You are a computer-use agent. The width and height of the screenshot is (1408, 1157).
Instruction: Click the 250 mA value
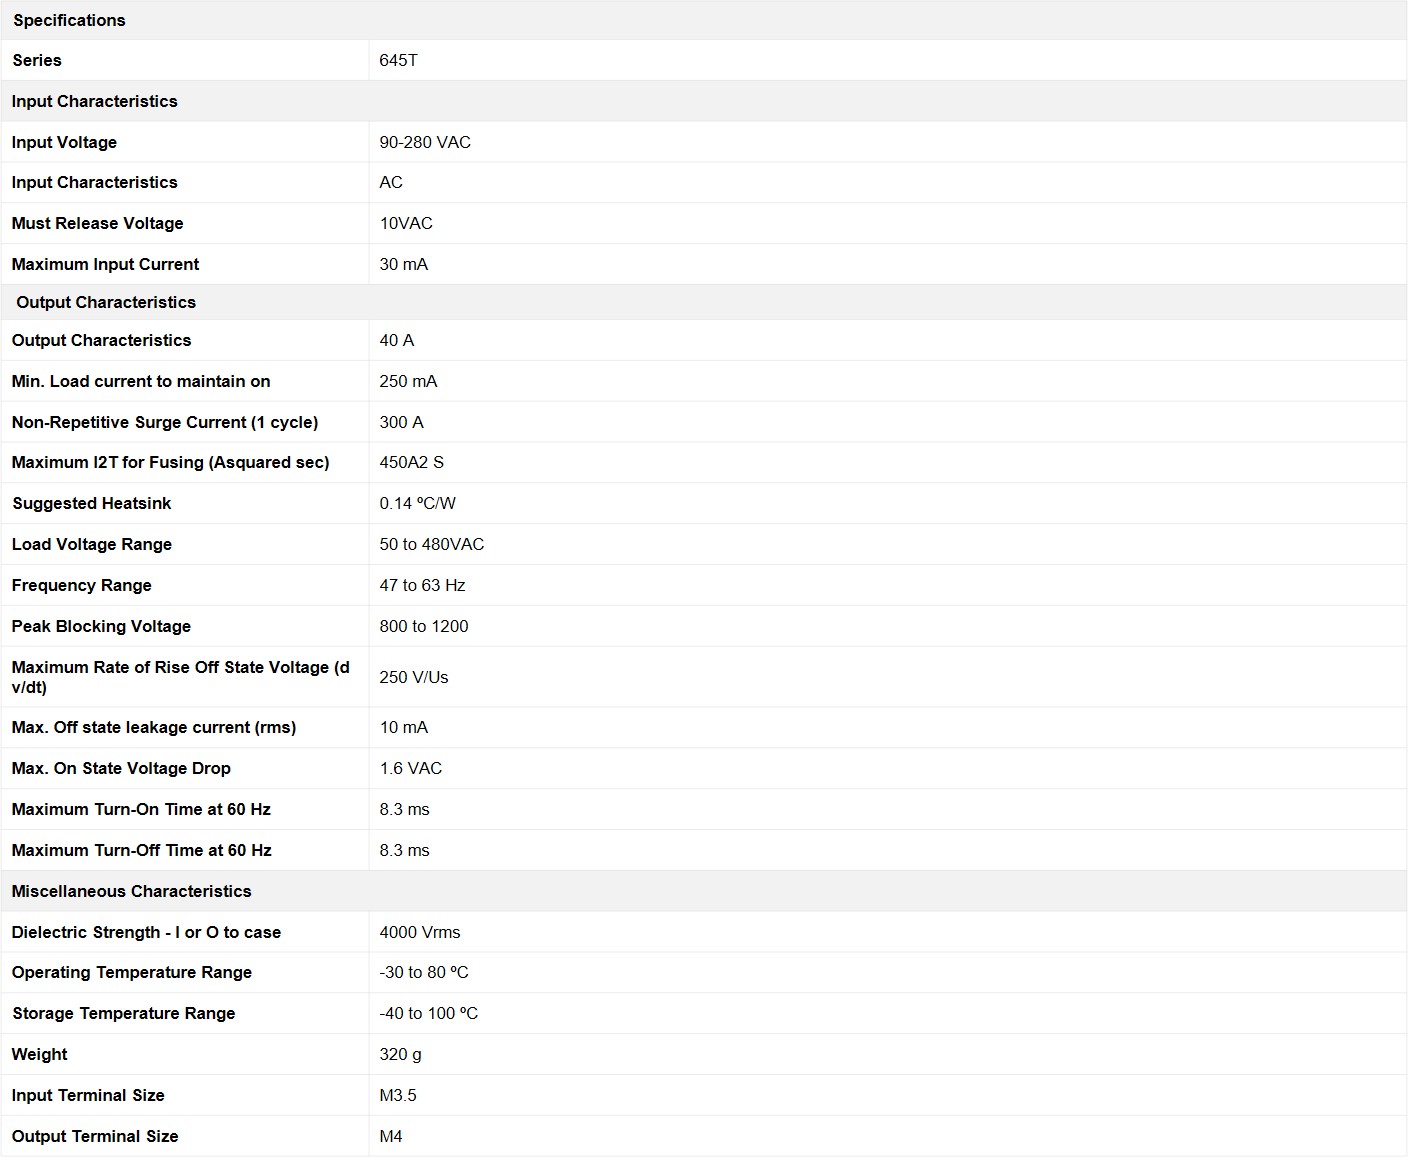[x=408, y=381]
